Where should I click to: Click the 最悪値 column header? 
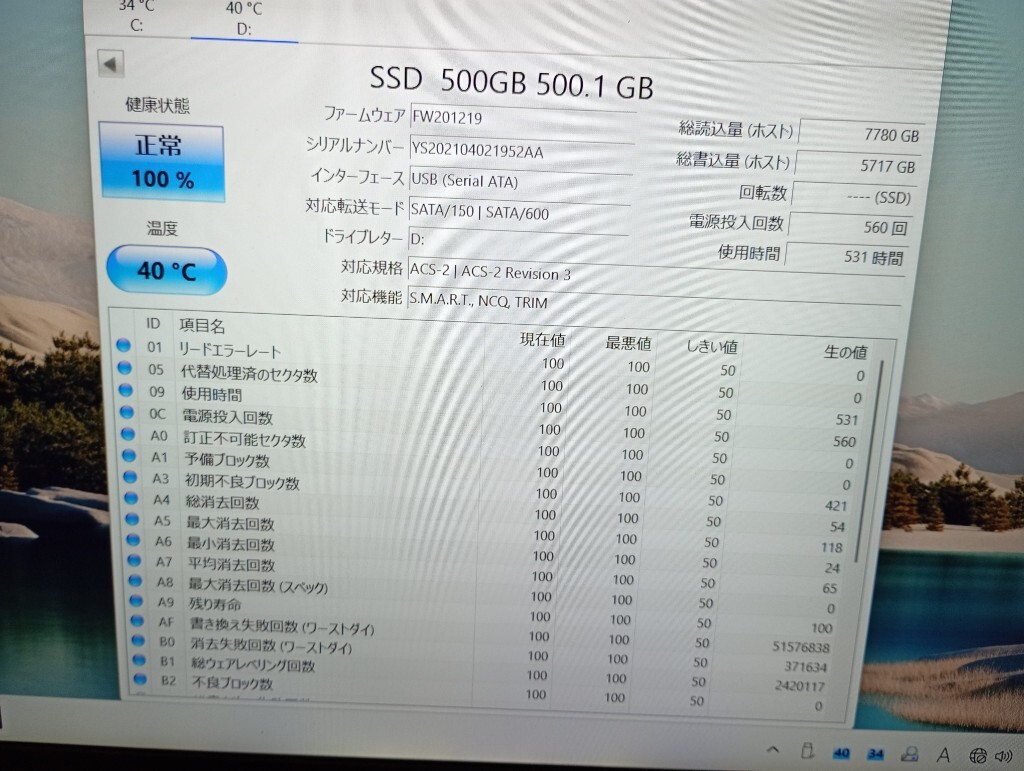(x=628, y=343)
